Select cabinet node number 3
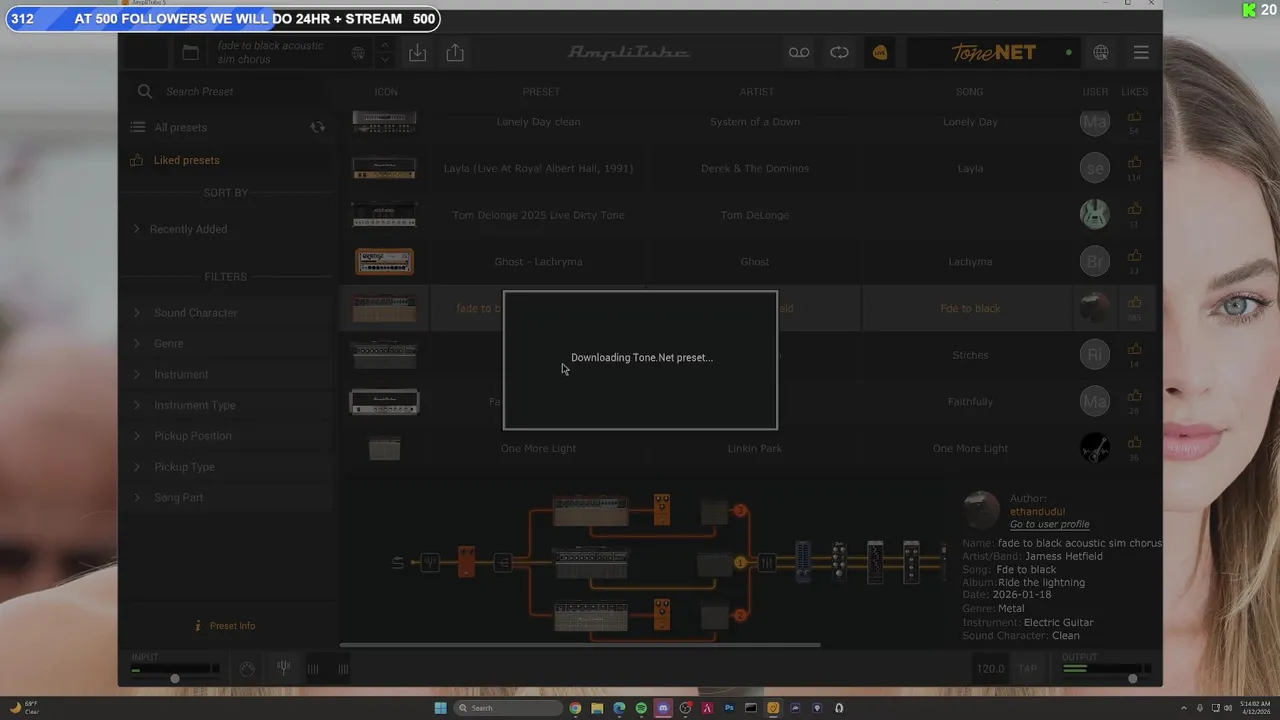This screenshot has height=720, width=1280. point(740,511)
